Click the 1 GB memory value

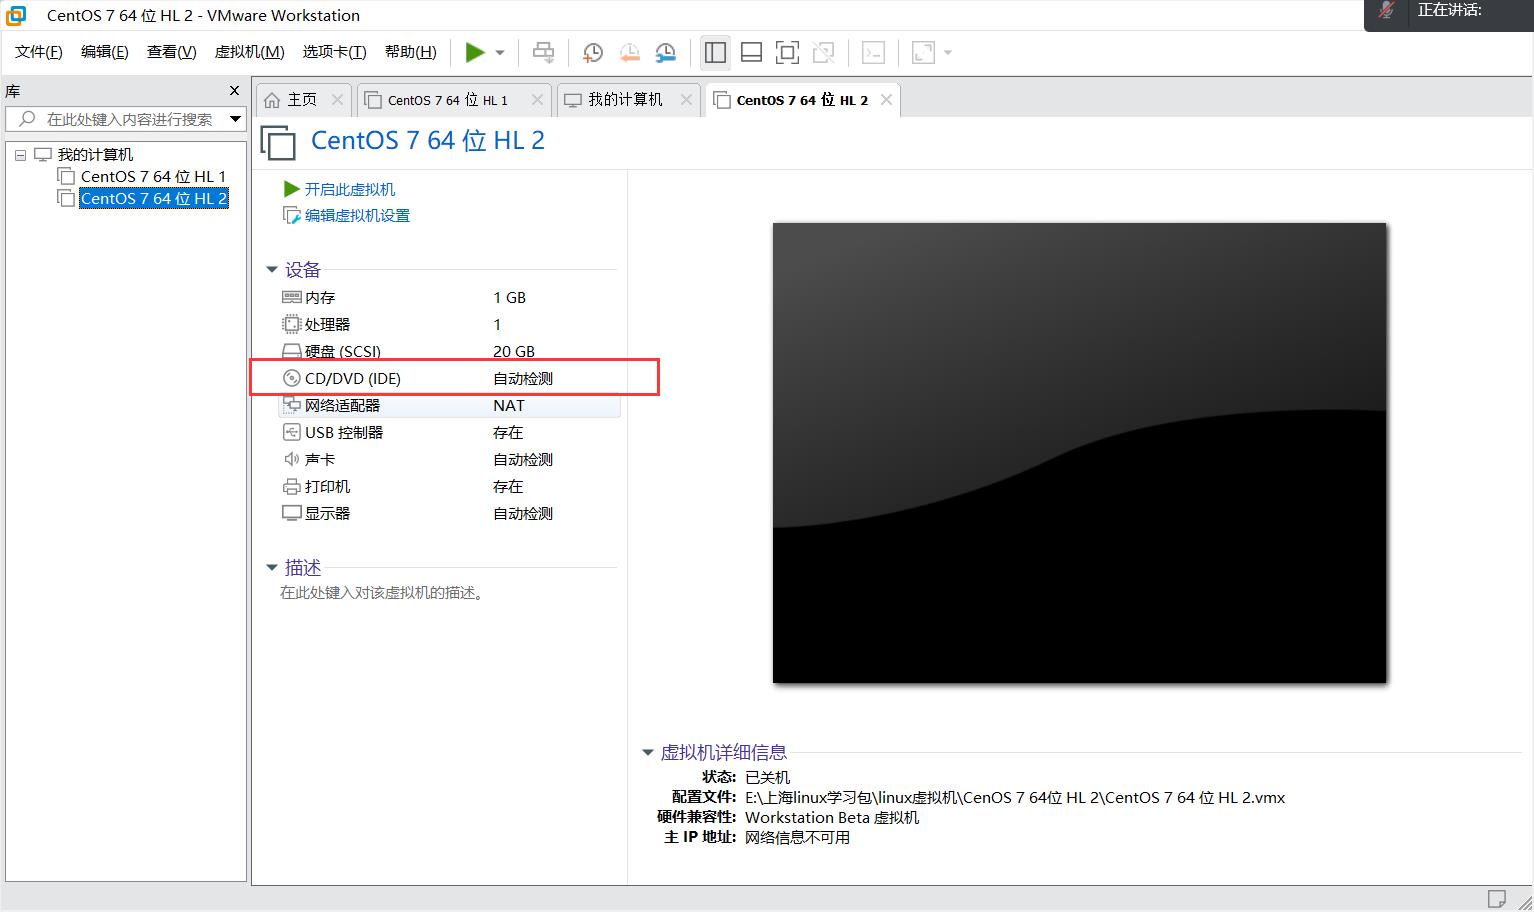point(509,298)
